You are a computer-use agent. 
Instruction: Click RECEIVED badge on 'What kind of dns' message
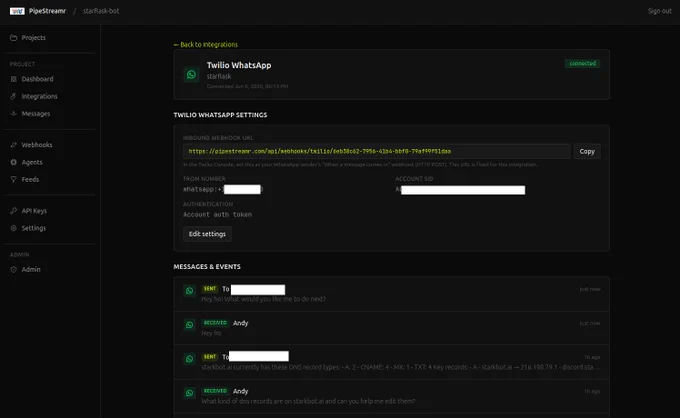tap(215, 391)
